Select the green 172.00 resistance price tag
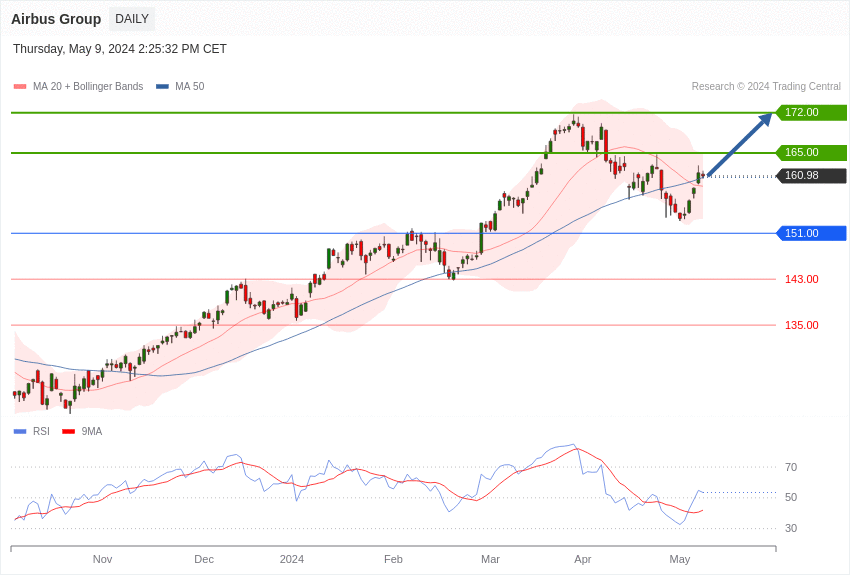Viewport: 850px width, 576px height. click(811, 113)
